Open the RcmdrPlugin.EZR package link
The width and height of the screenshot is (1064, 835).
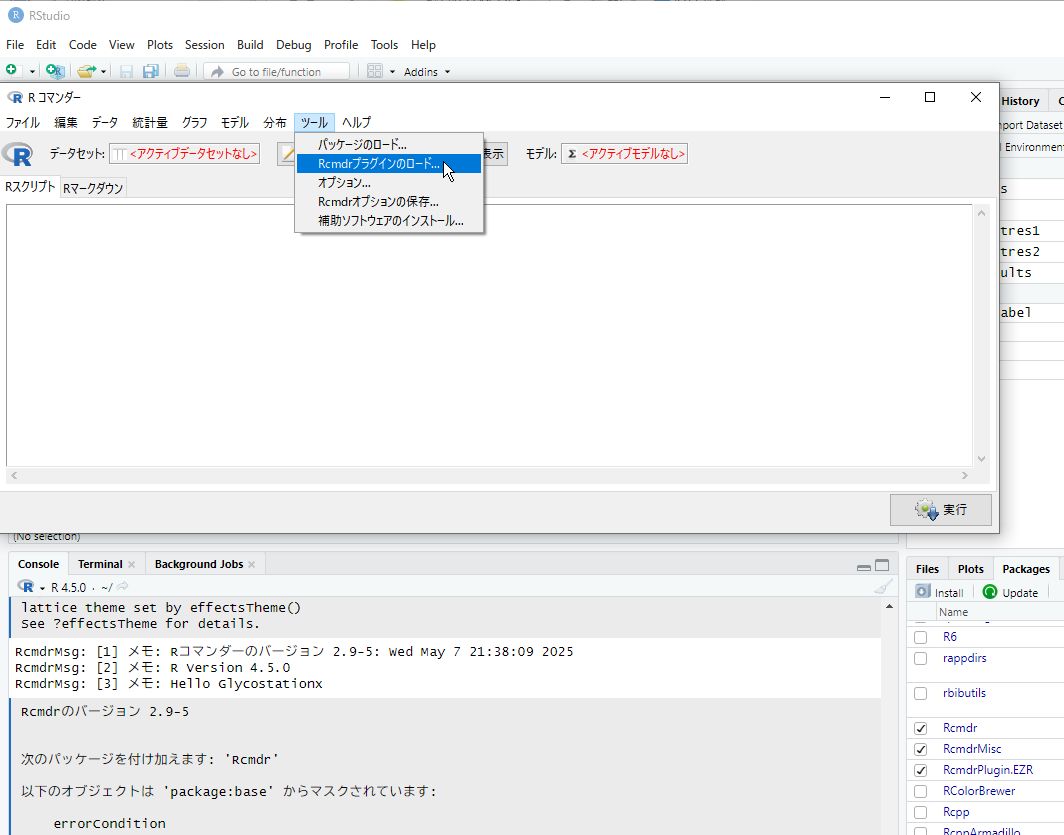[x=988, y=771]
